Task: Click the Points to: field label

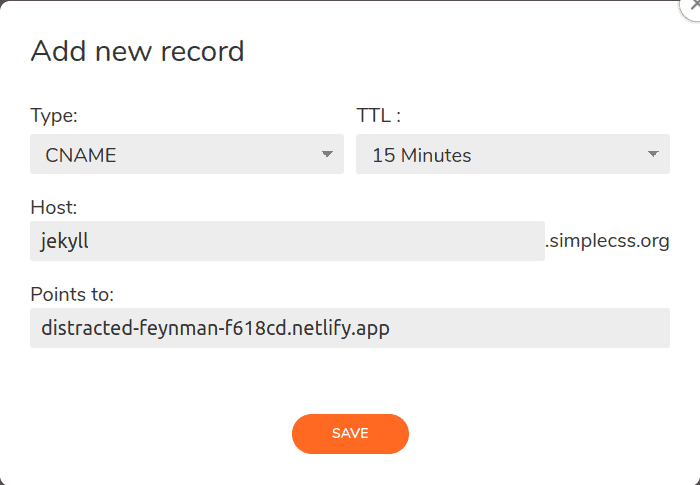Action: point(72,294)
